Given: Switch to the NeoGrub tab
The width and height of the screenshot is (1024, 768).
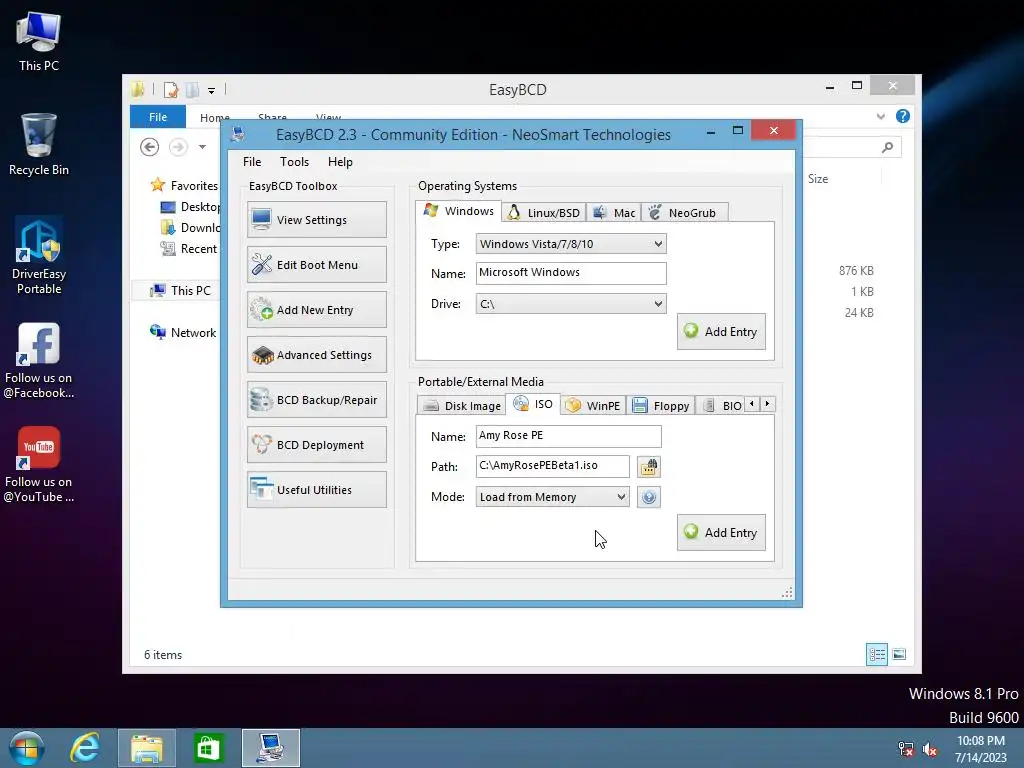Looking at the screenshot, I should 684,213.
